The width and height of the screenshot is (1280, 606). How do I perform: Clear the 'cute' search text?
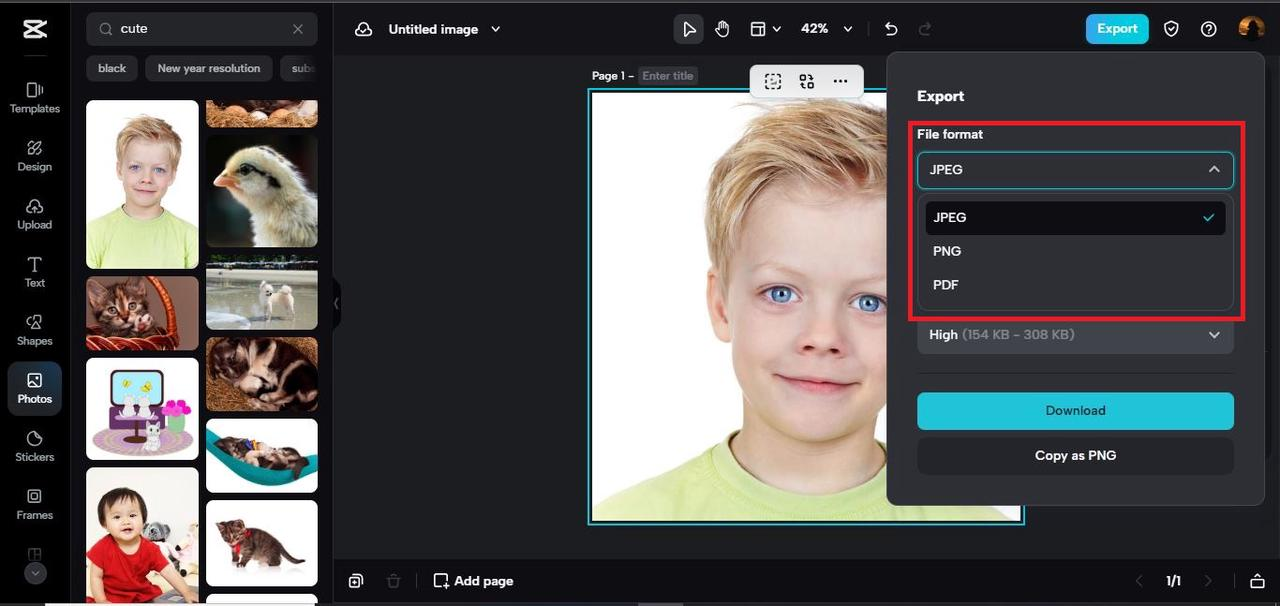[x=298, y=29]
